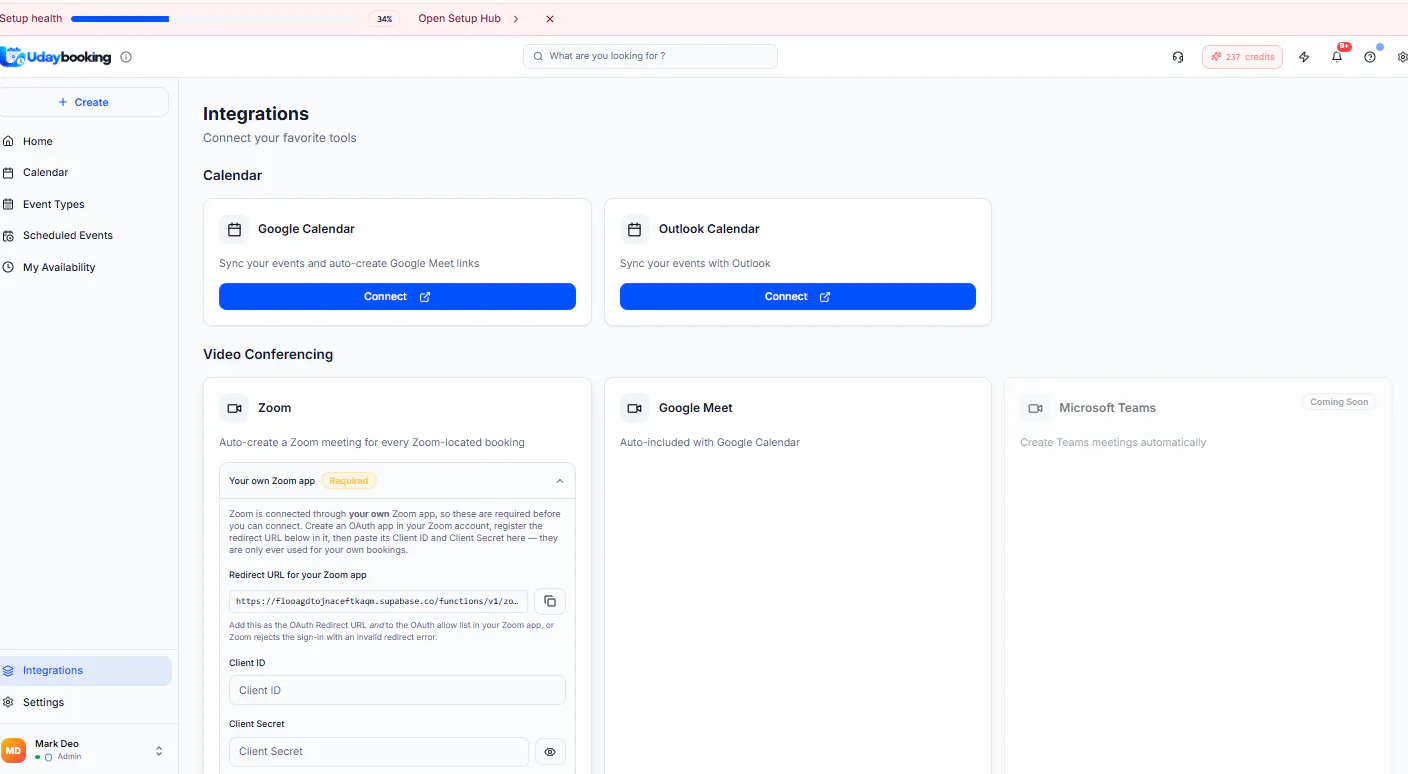
Task: Copy the Zoom redirect URL
Action: [x=550, y=601]
